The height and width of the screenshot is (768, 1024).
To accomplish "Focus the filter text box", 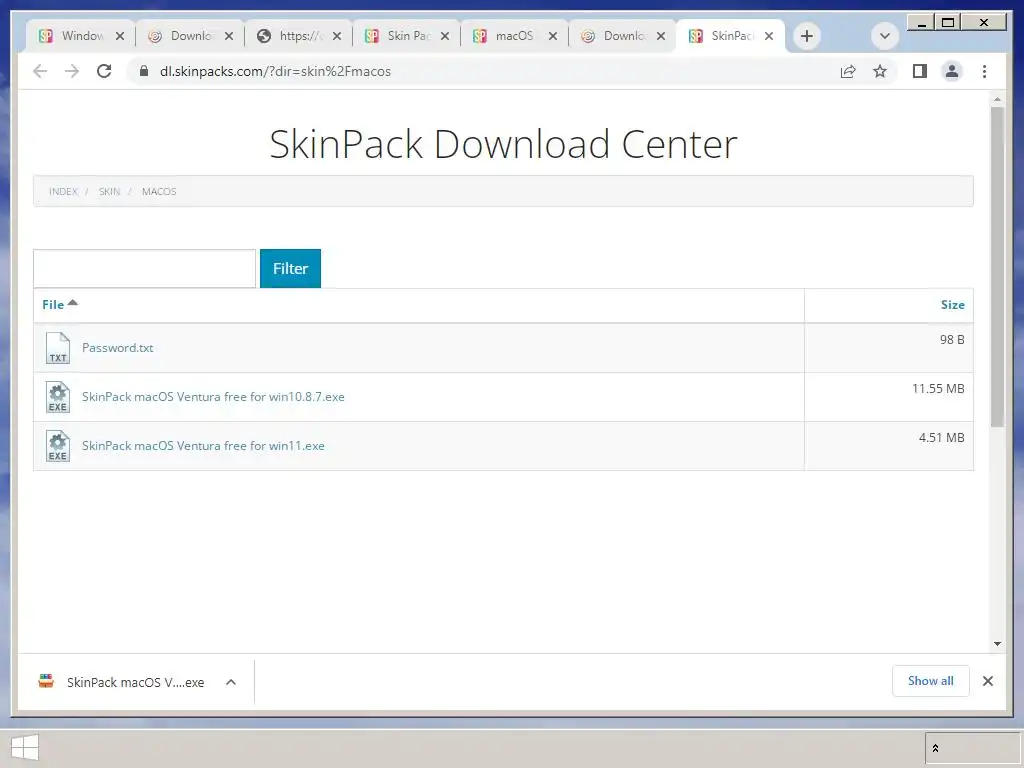I will [144, 268].
